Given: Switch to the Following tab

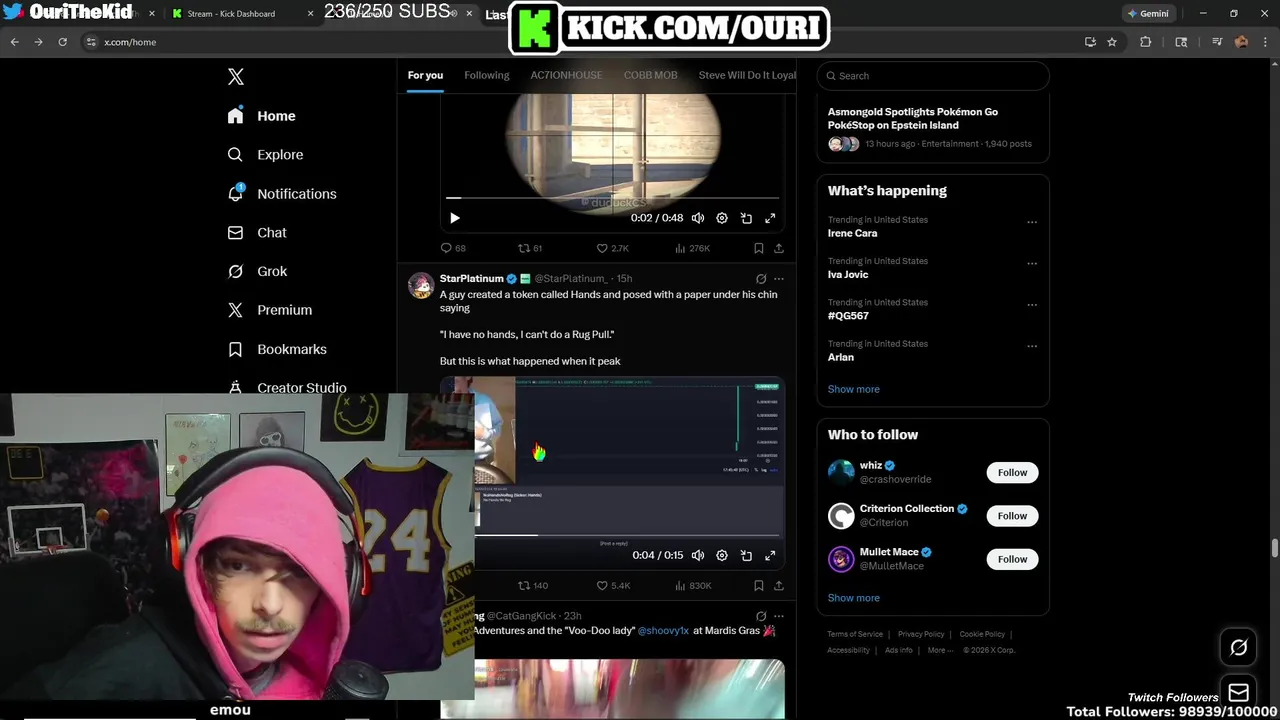Looking at the screenshot, I should (x=487, y=75).
